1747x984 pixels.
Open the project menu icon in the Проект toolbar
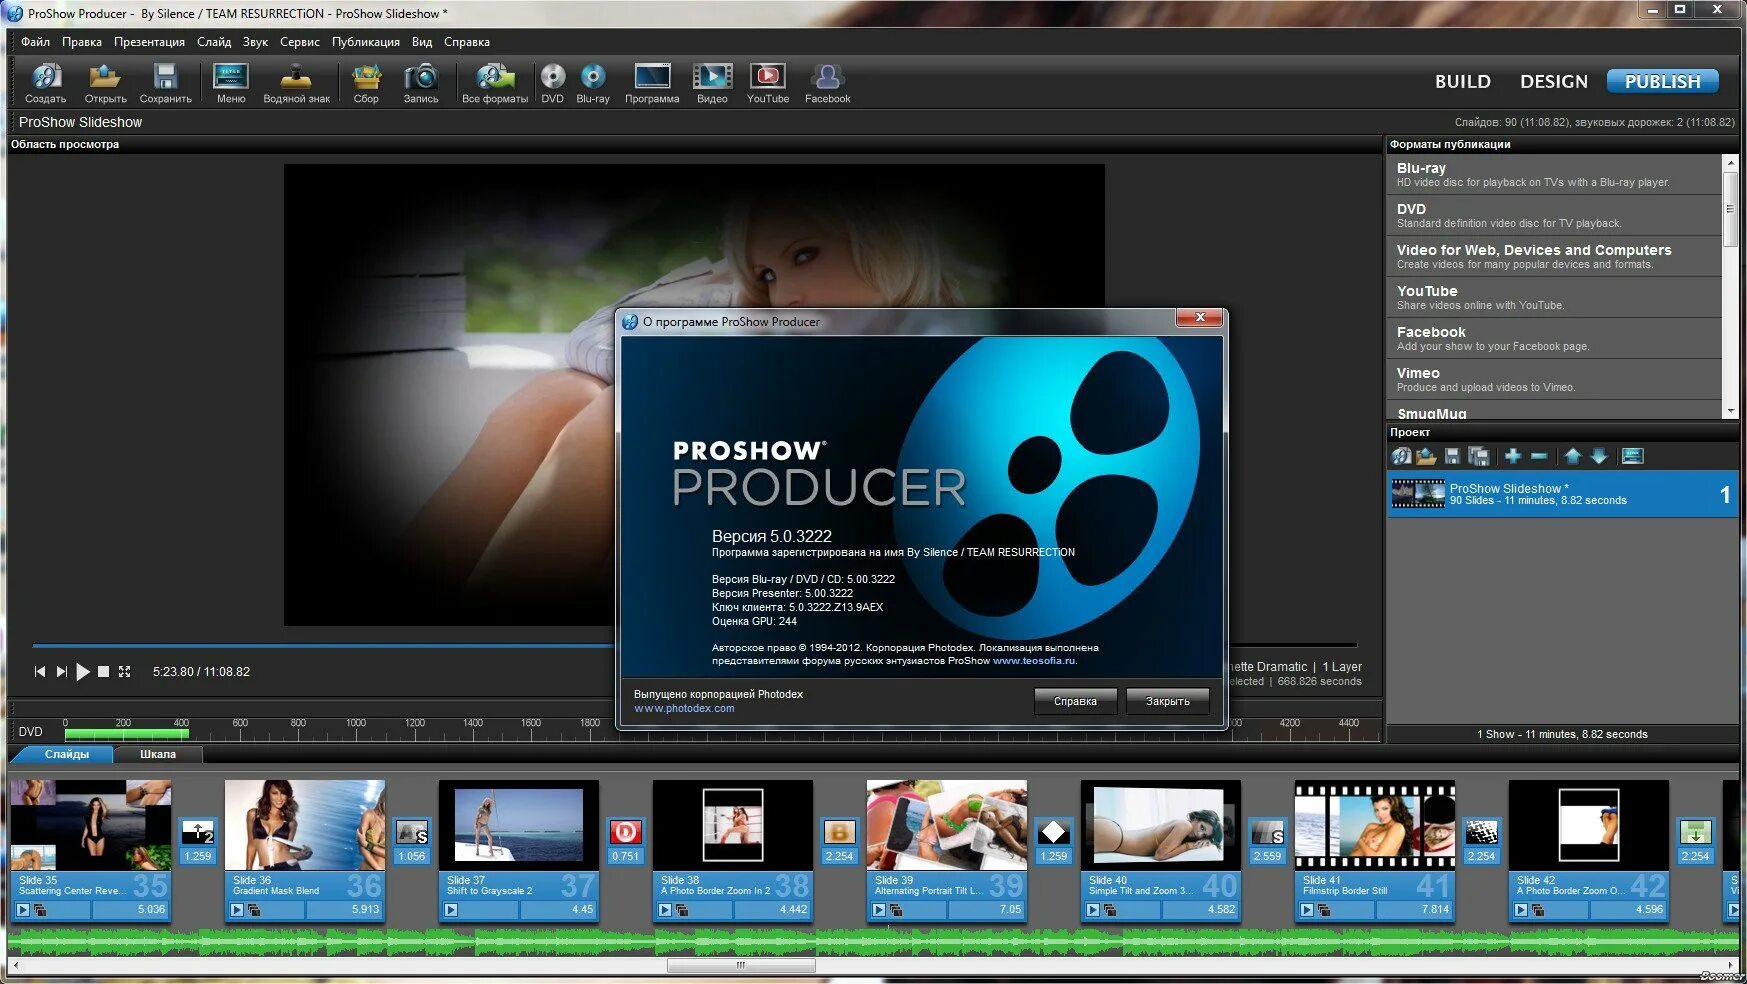tap(1632, 456)
